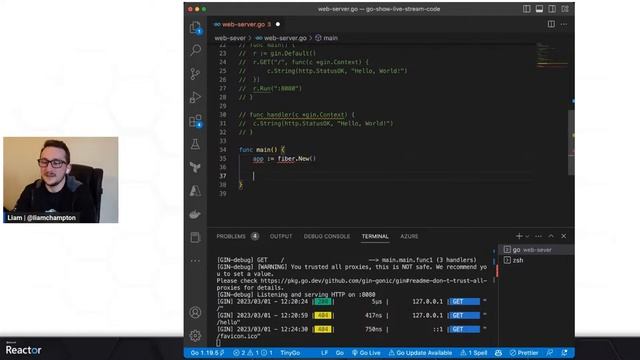Open the terminal launch profile dropdown
640x360 pixels.
(x=527, y=236)
